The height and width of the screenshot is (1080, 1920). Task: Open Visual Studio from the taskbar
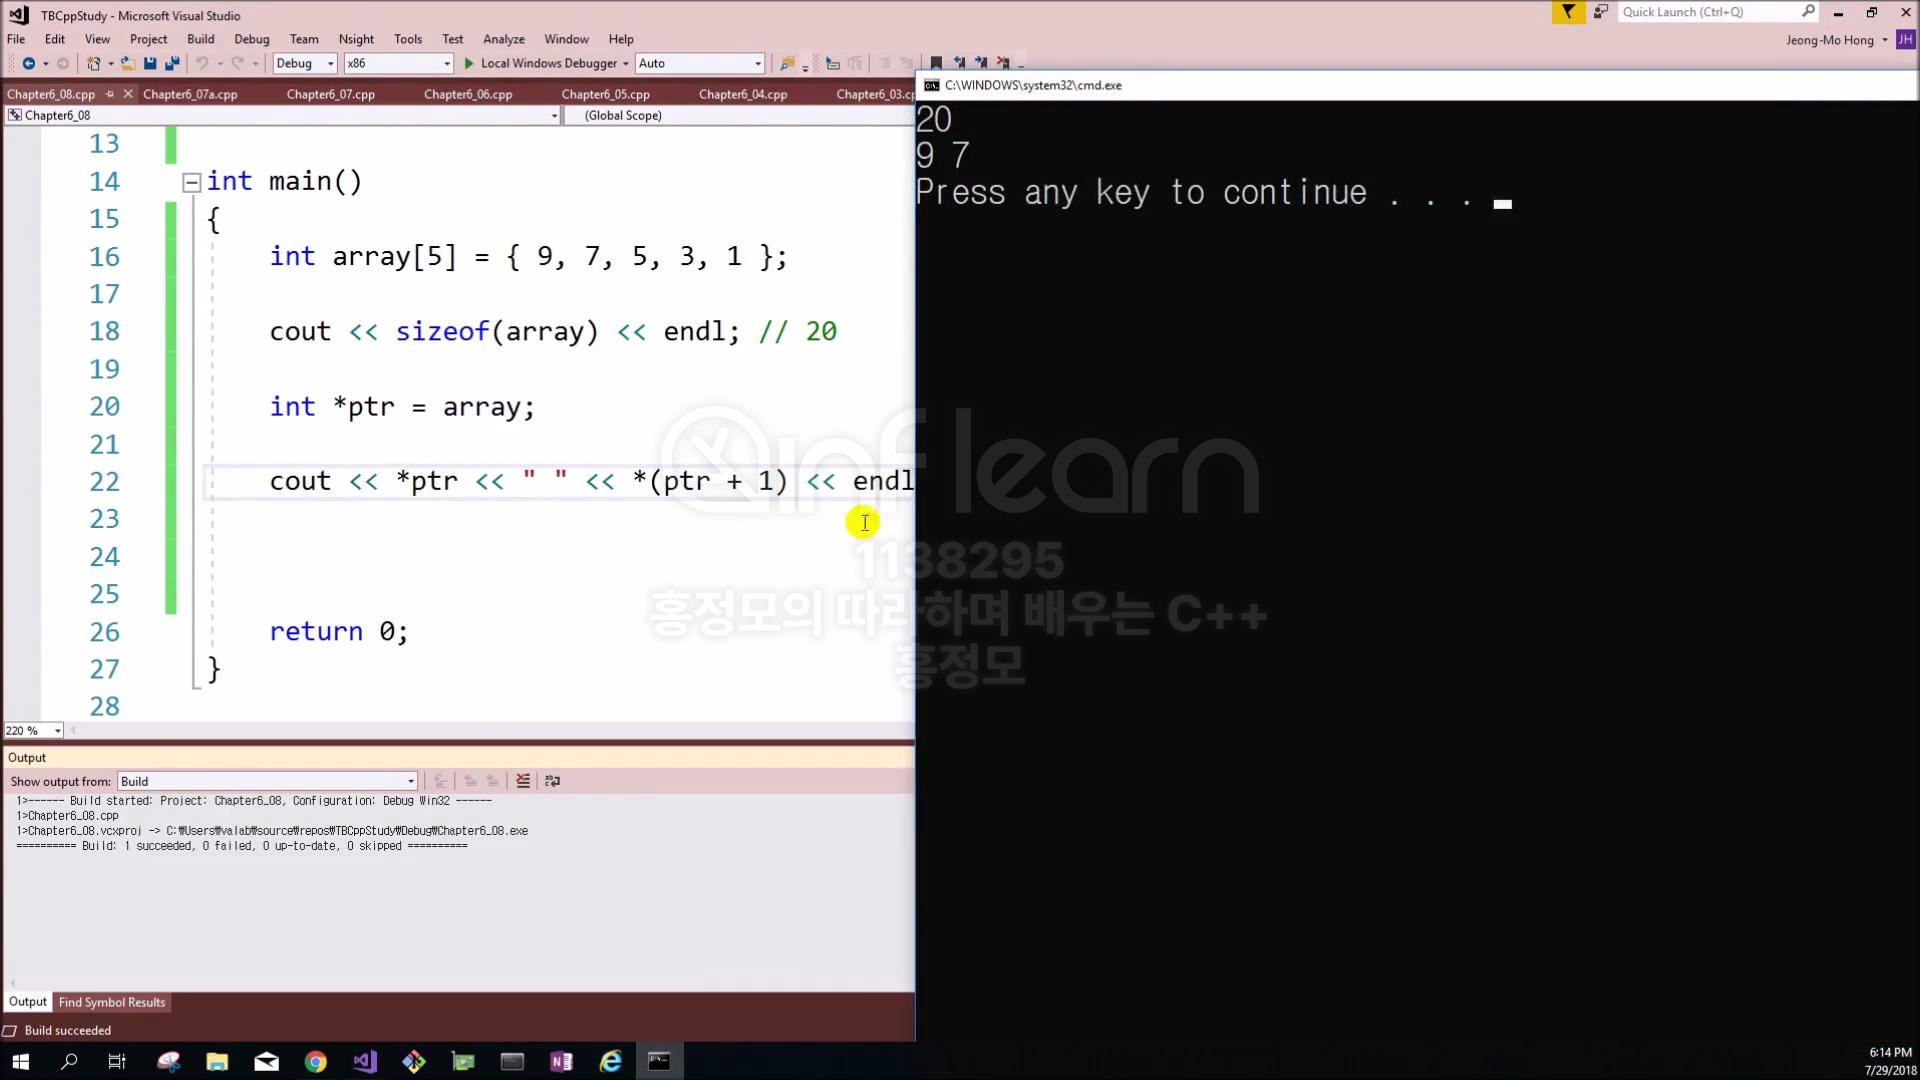point(365,1061)
